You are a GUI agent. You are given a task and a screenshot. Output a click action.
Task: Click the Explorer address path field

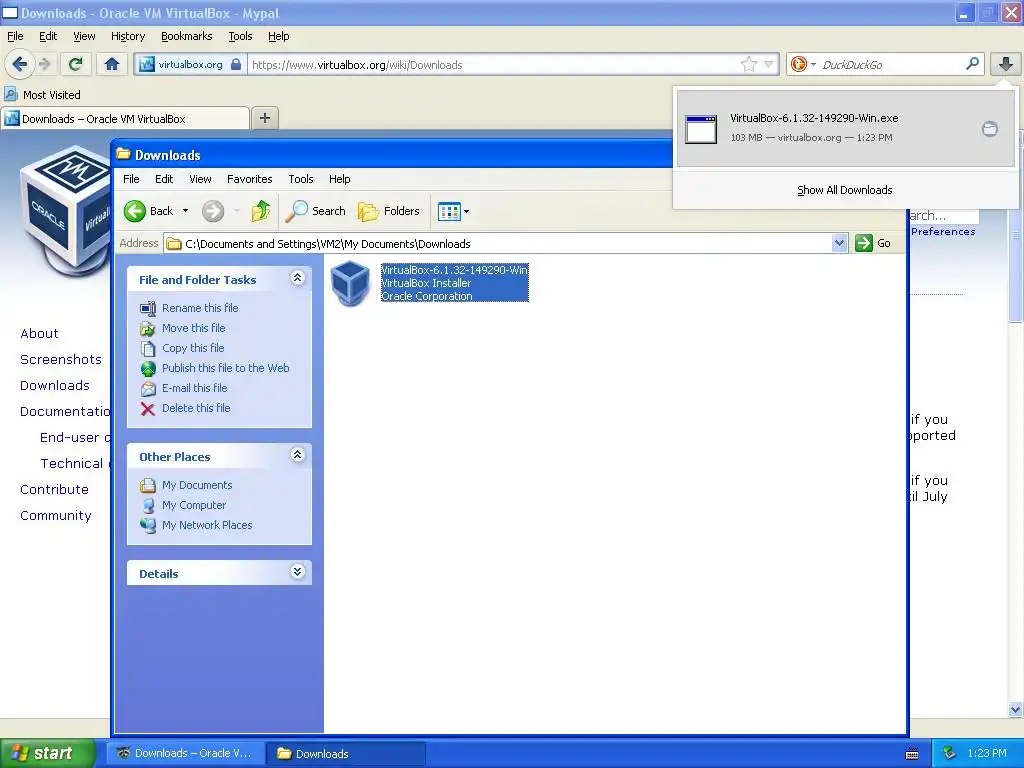tap(498, 244)
